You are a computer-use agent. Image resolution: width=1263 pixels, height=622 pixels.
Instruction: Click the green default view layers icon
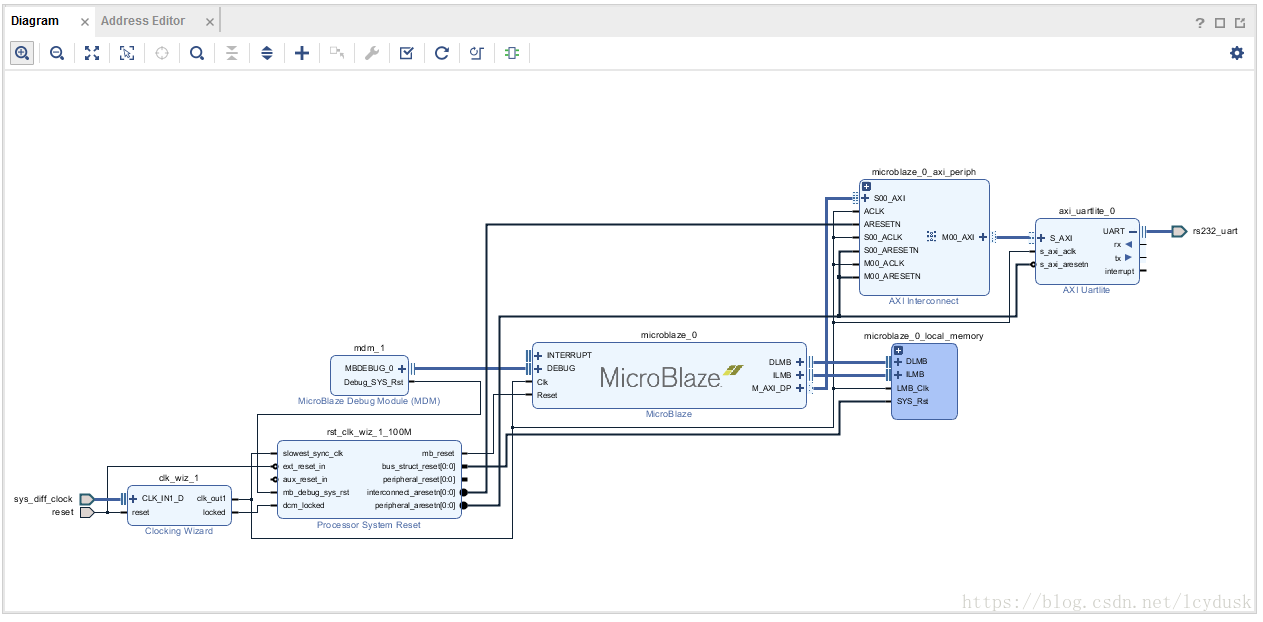pyautogui.click(x=512, y=53)
